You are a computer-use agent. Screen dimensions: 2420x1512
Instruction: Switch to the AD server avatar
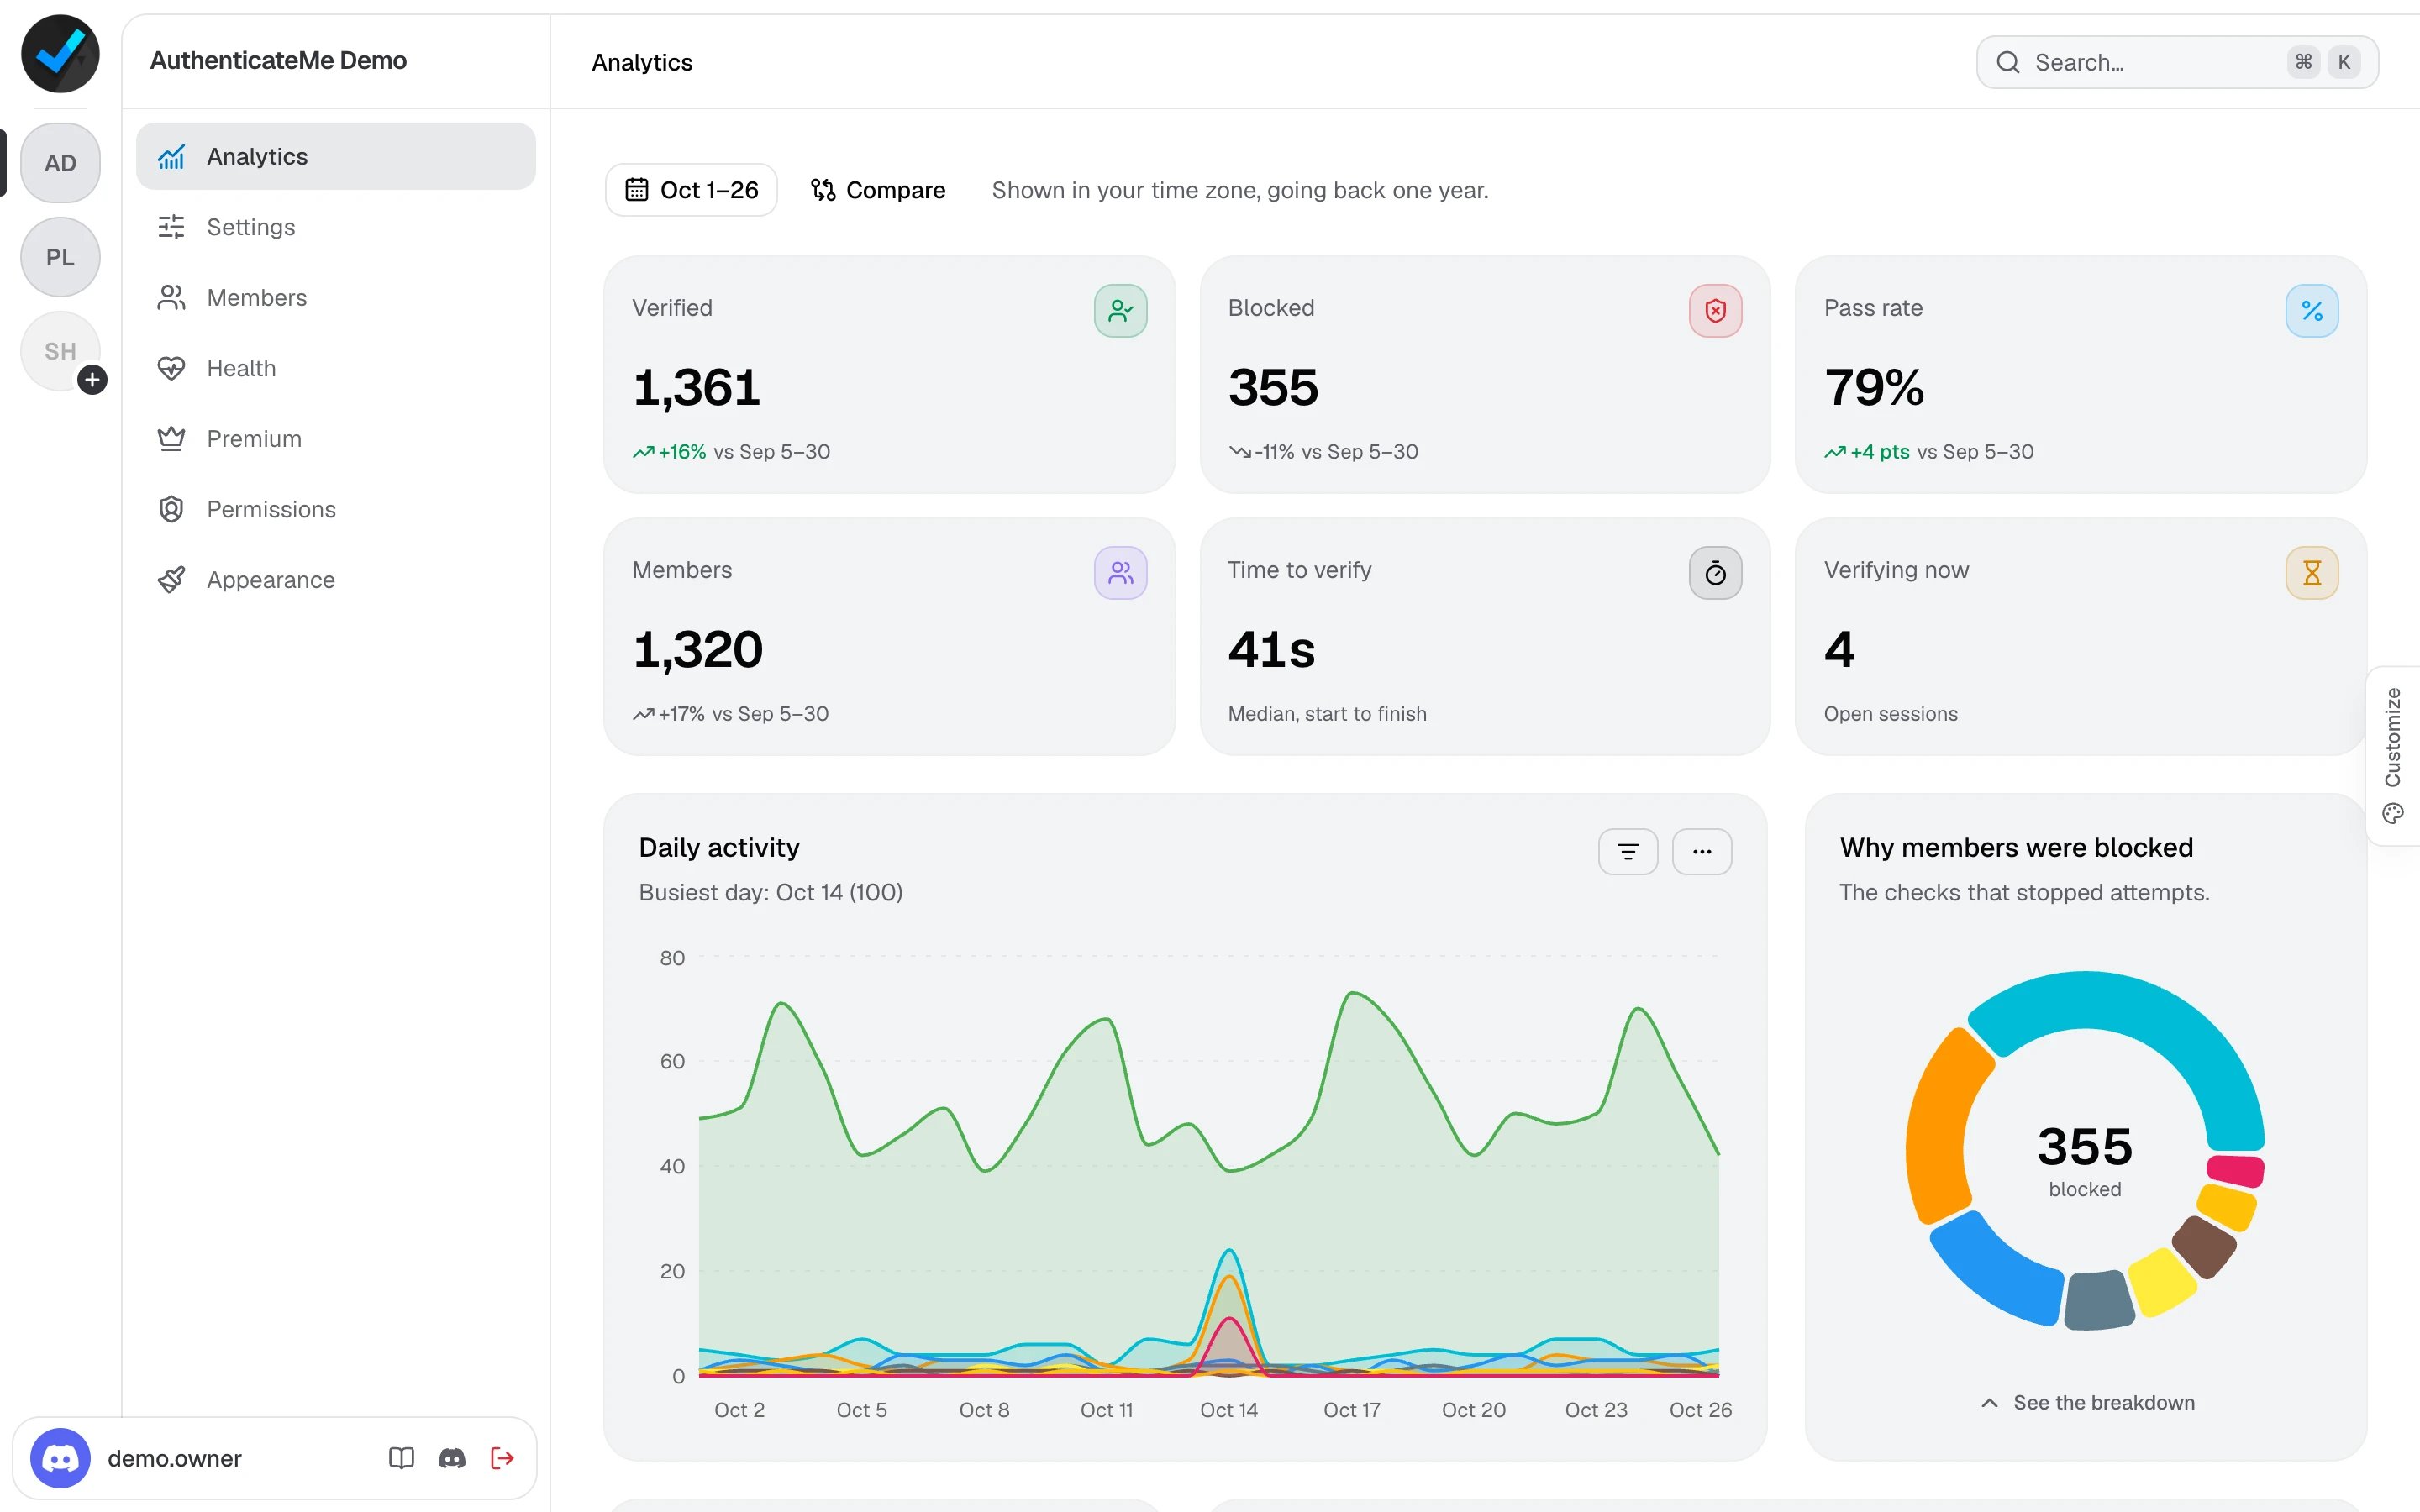click(60, 163)
